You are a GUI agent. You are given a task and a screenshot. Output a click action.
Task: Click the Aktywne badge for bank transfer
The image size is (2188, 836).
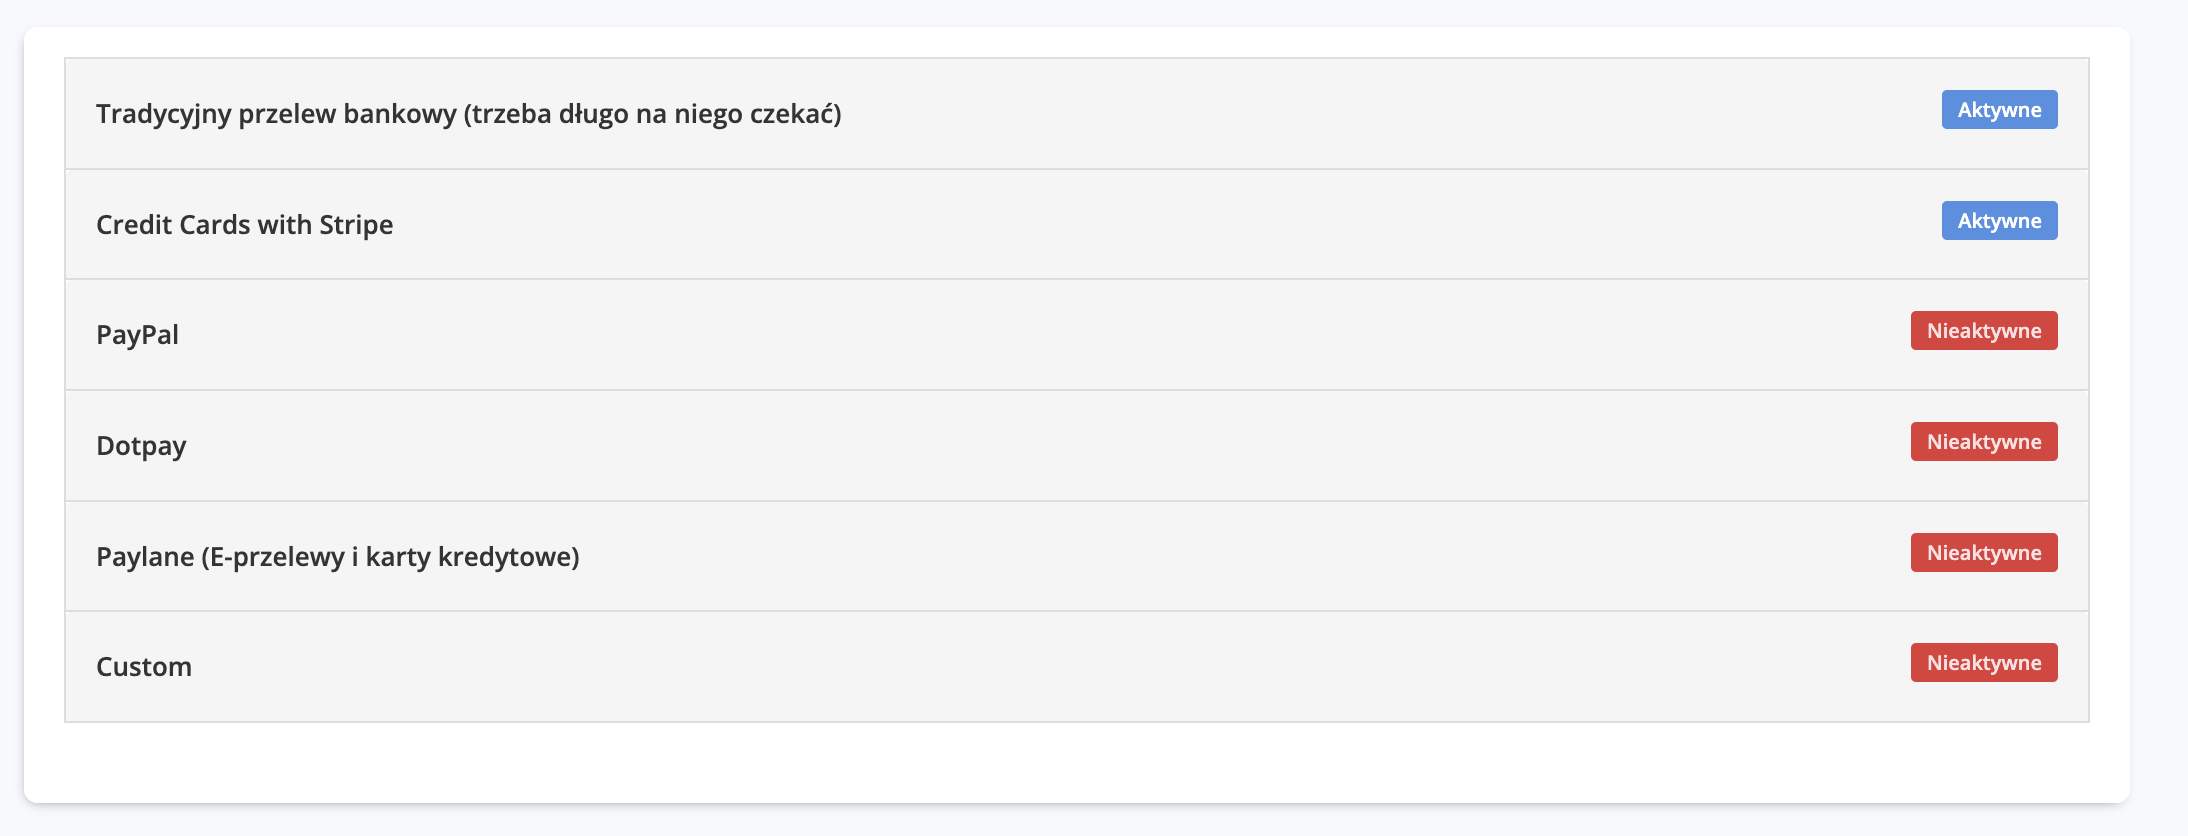pos(1999,110)
